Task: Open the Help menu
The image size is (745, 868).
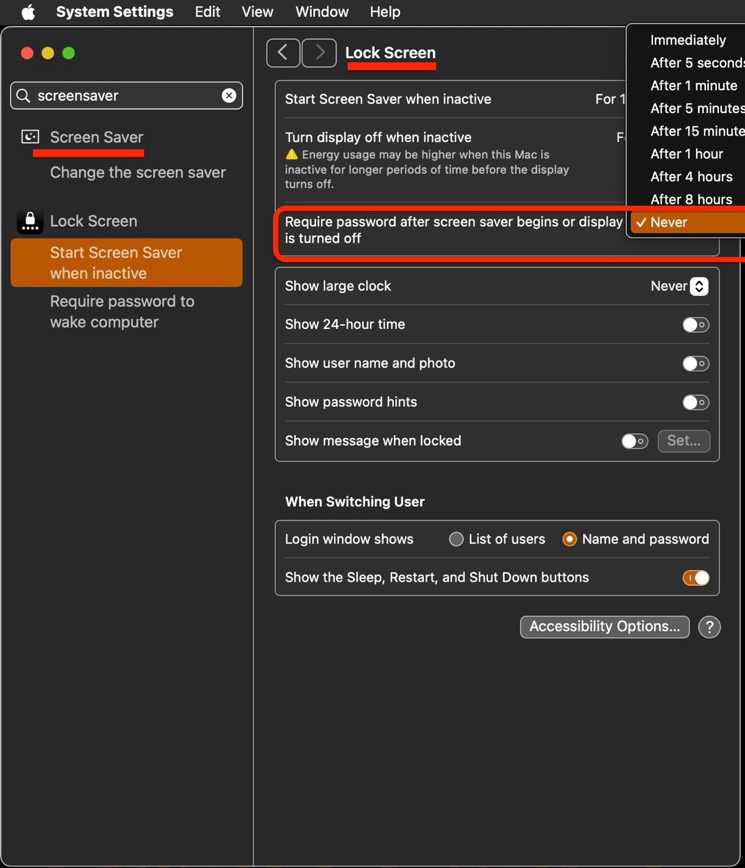Action: [385, 12]
